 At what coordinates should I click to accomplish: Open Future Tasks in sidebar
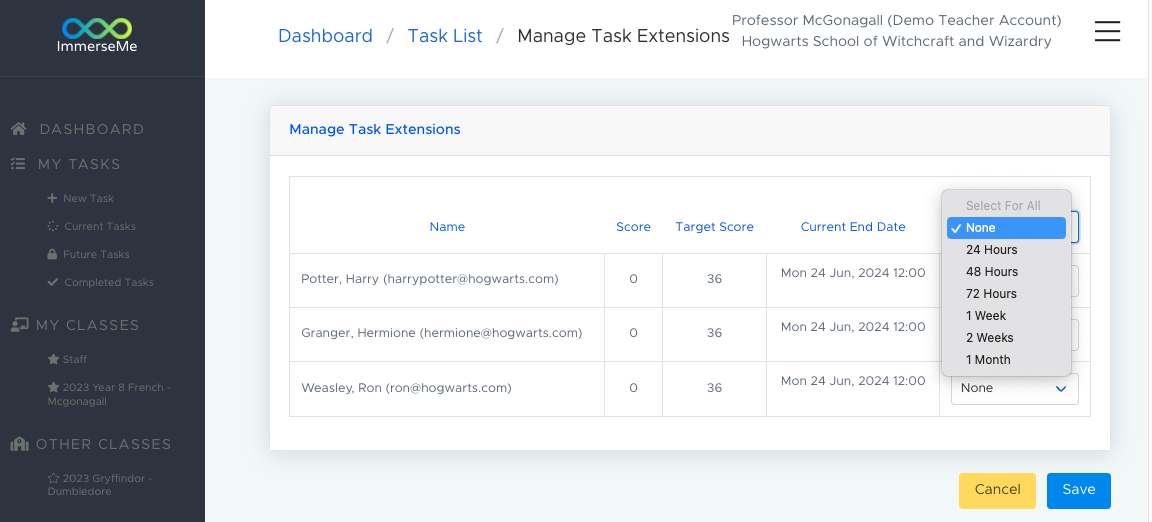click(96, 254)
